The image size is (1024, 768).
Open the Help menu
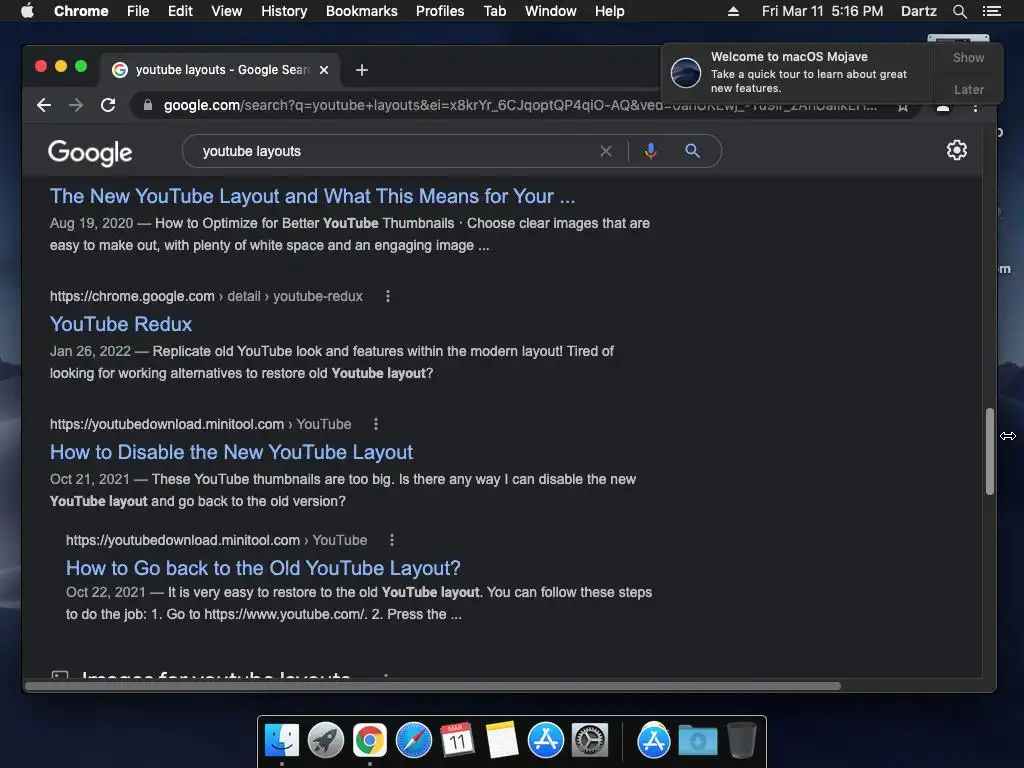tap(609, 11)
